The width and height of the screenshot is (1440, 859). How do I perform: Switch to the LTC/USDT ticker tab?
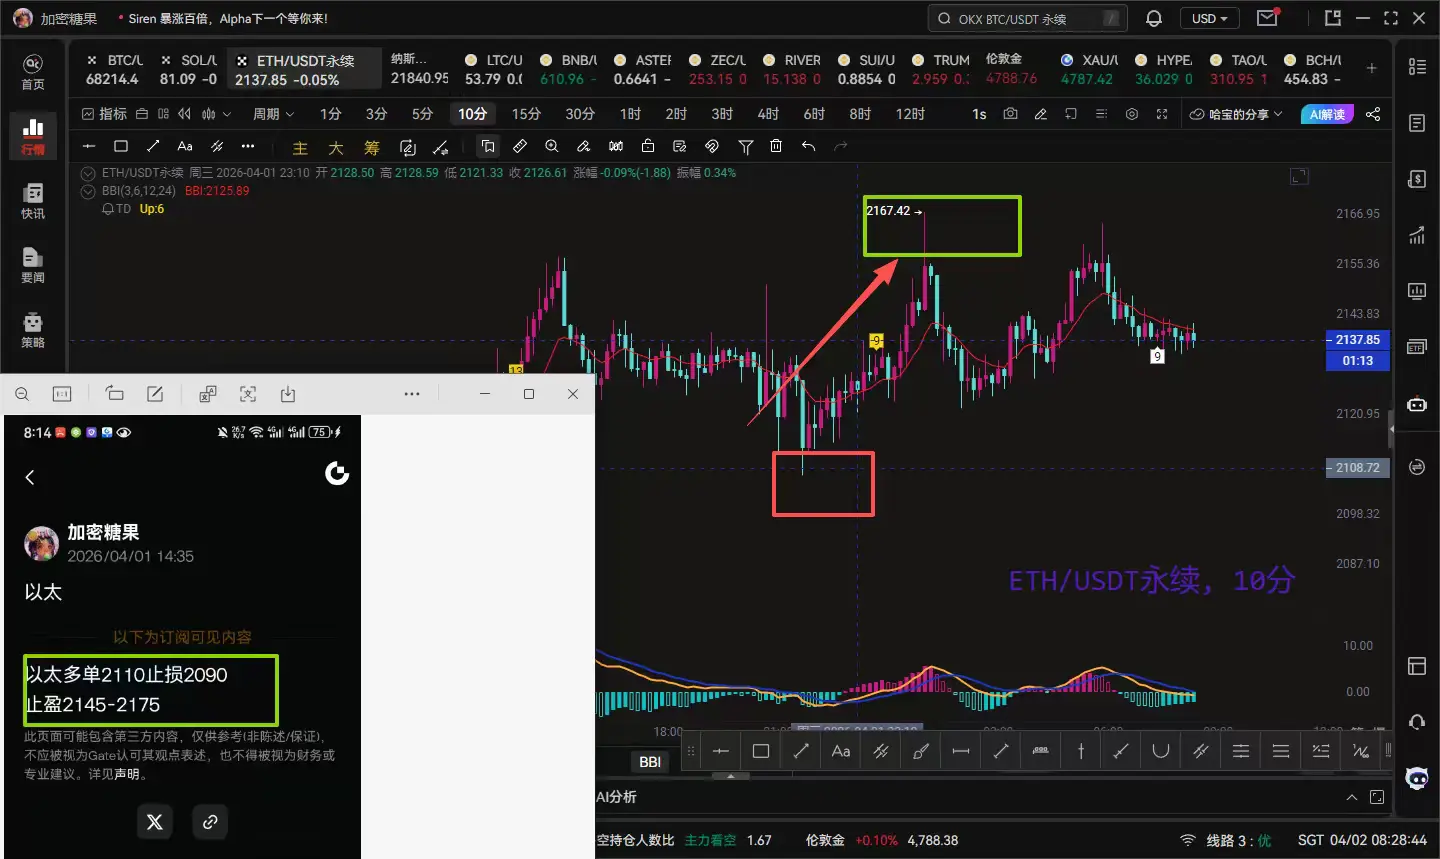click(494, 70)
